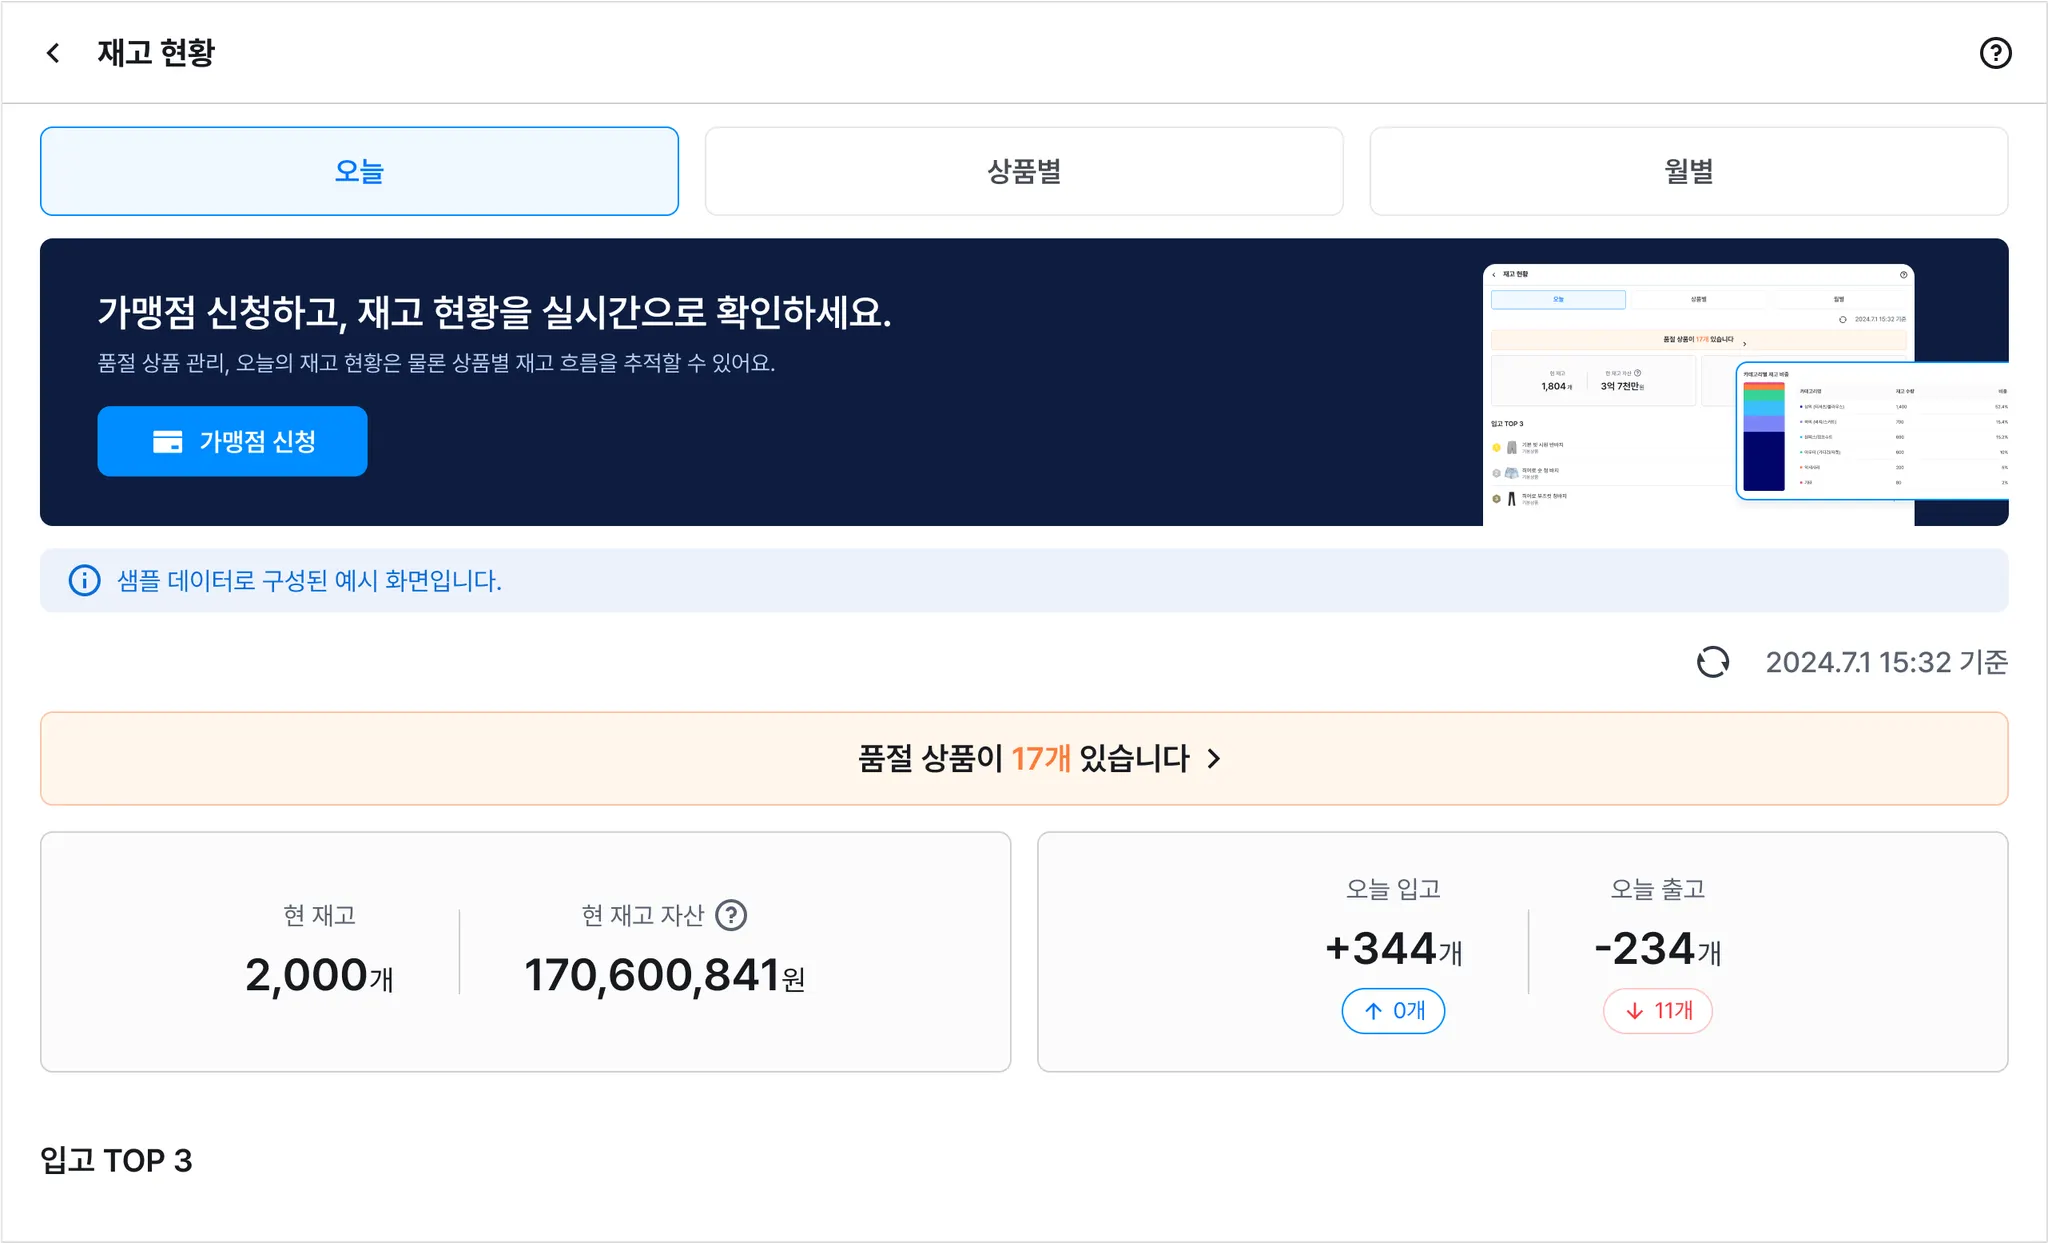Switch to the 상품별 tab
This screenshot has width=2048, height=1243.
pos(1023,171)
